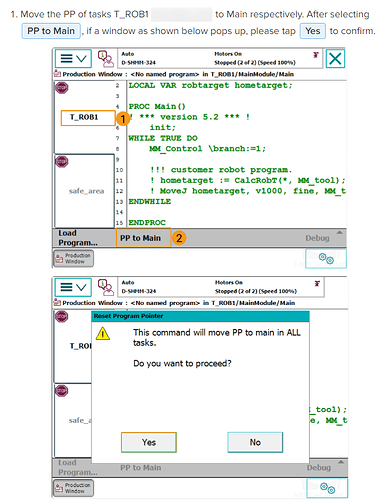Click the Production Window taskbar button in the dialog screenshot
378x500 pixels.
(x=73, y=488)
